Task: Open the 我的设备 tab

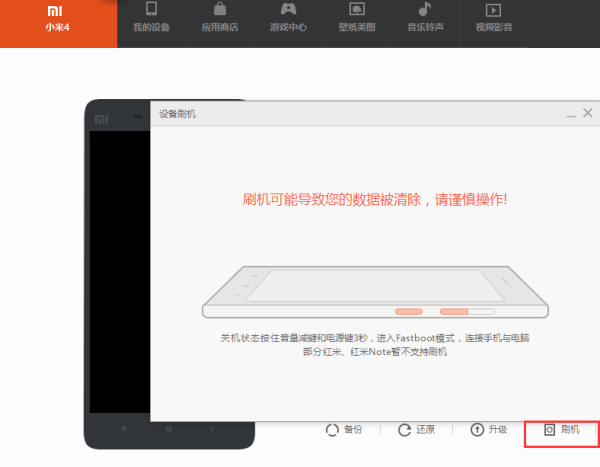Action: pyautogui.click(x=151, y=24)
